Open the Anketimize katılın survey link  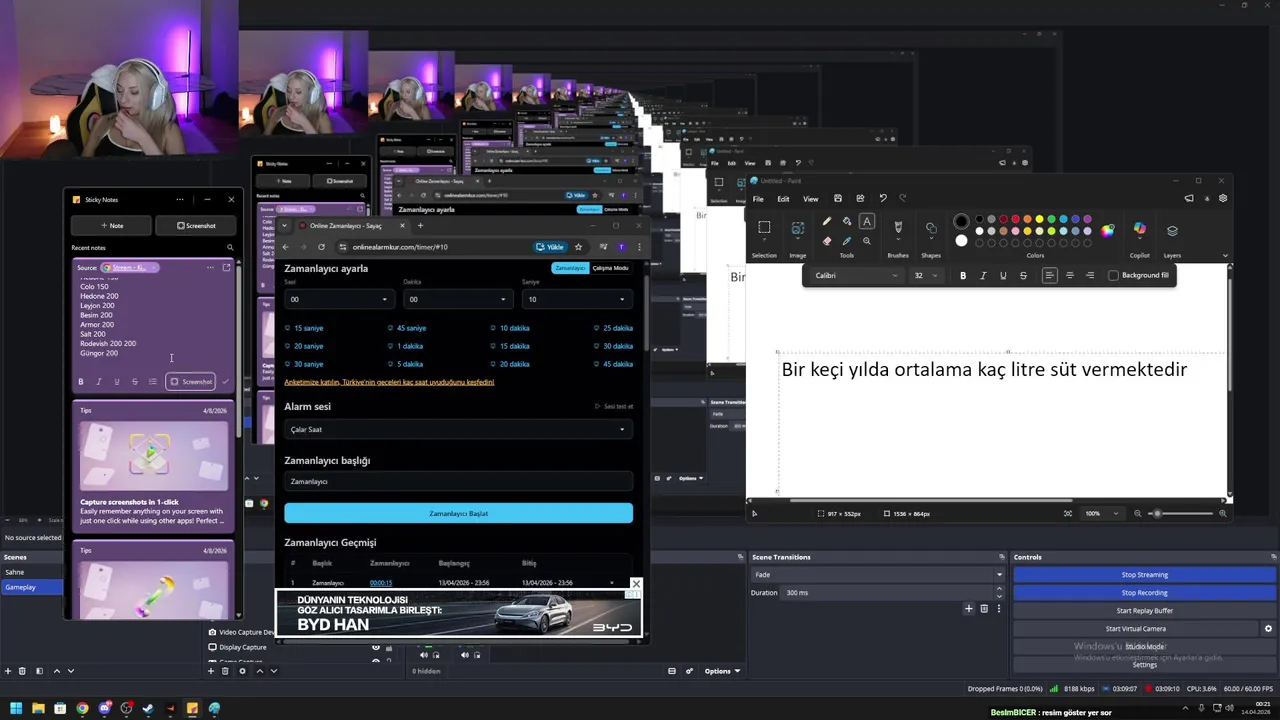(x=389, y=382)
